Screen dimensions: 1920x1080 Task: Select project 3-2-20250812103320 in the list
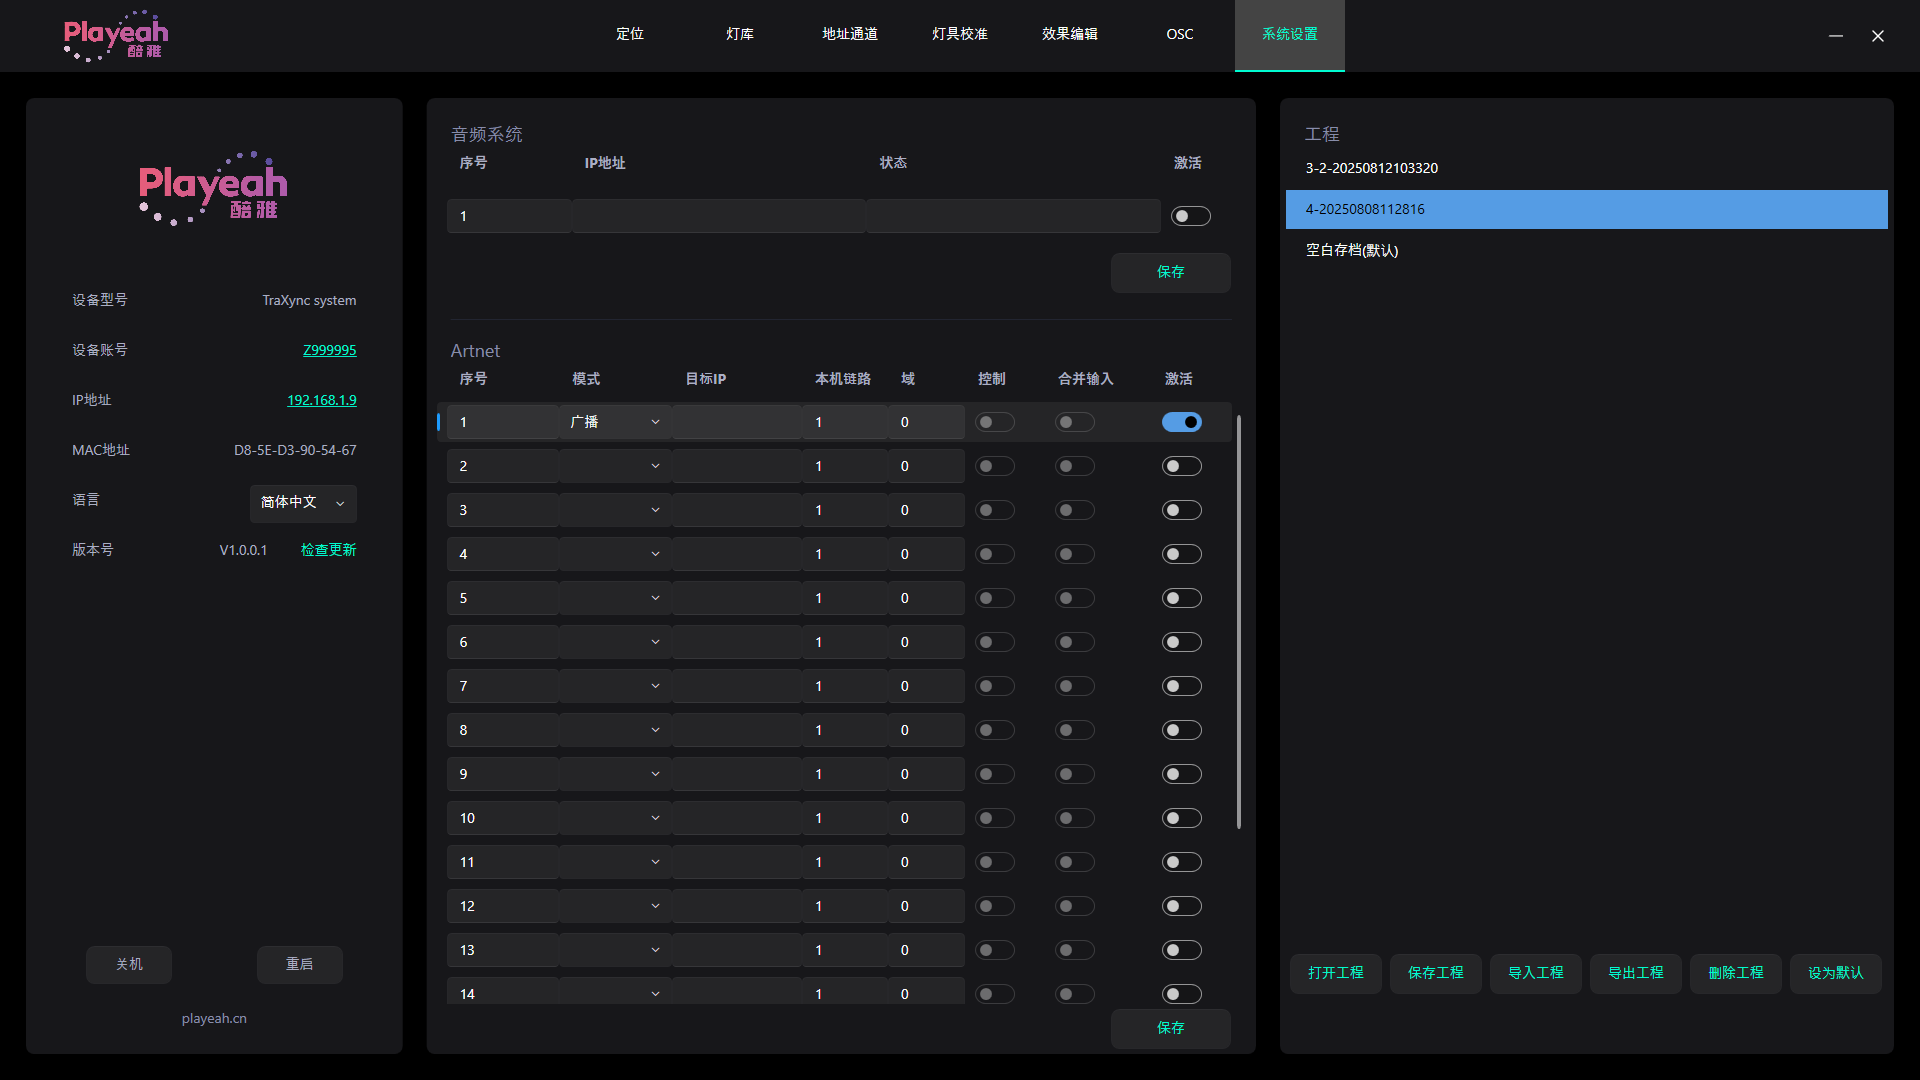[x=1371, y=168]
